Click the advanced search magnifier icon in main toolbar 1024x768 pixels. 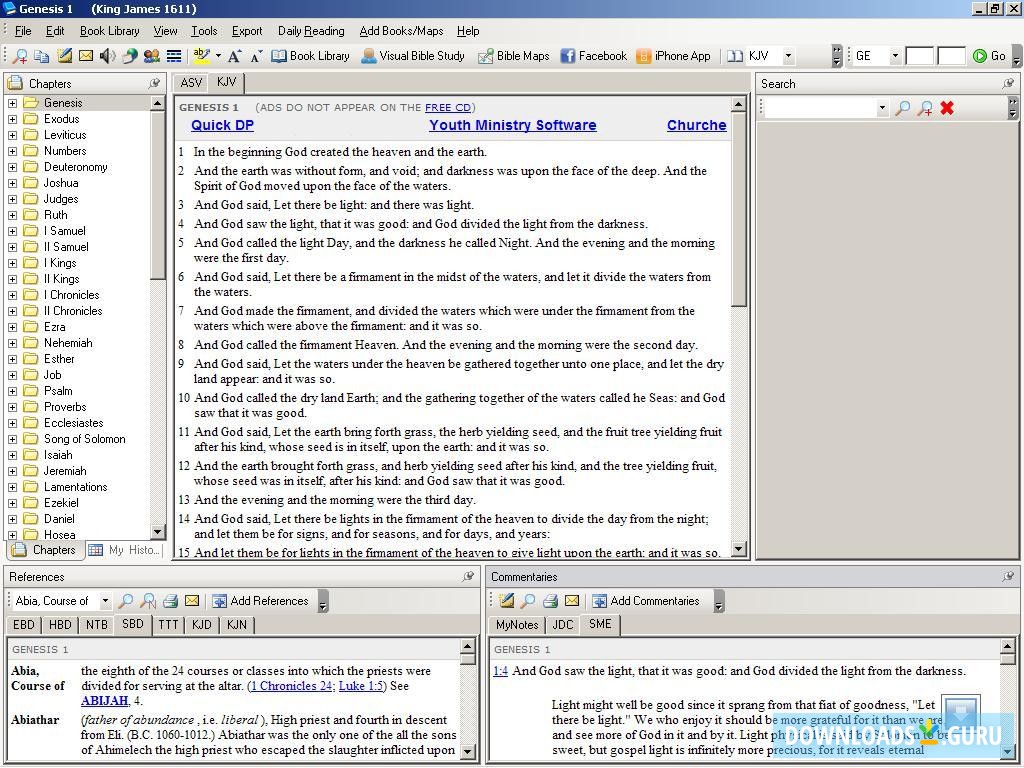click(20, 56)
